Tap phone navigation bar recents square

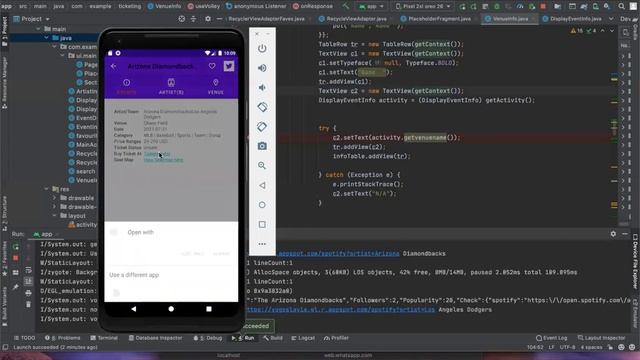coord(209,309)
